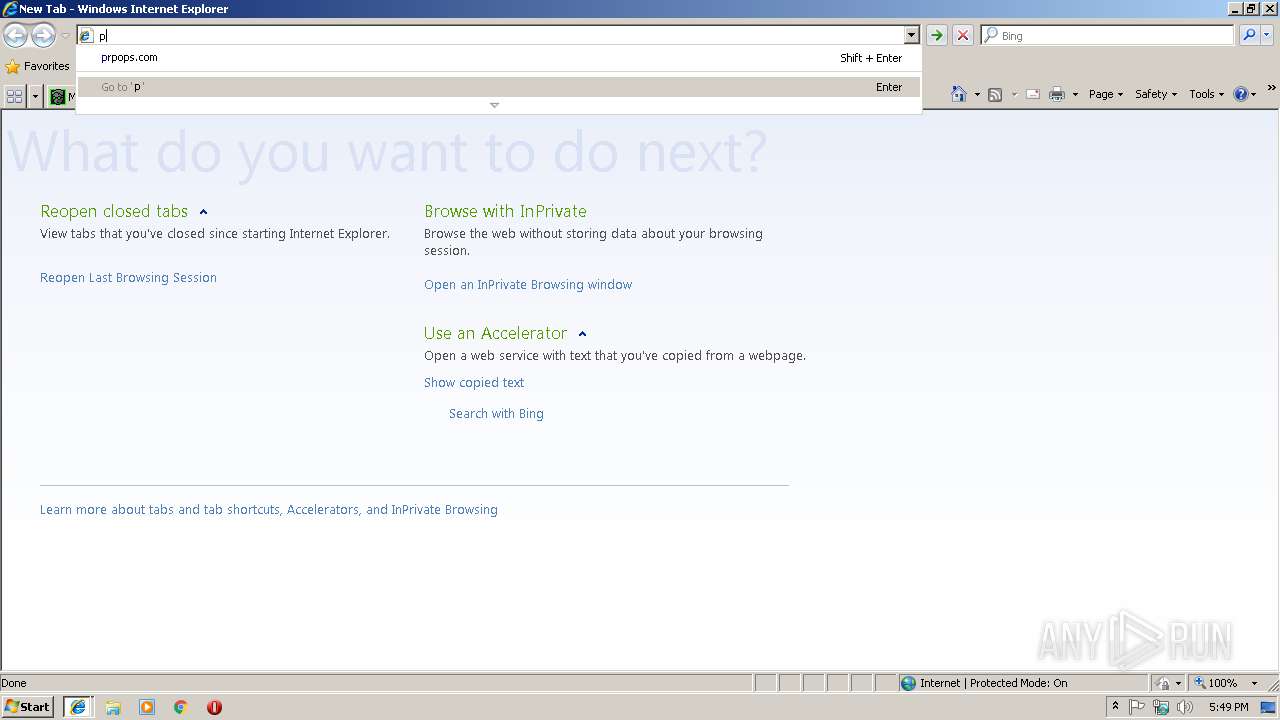
Task: Show hidden tray icons arrow
Action: (1115, 707)
